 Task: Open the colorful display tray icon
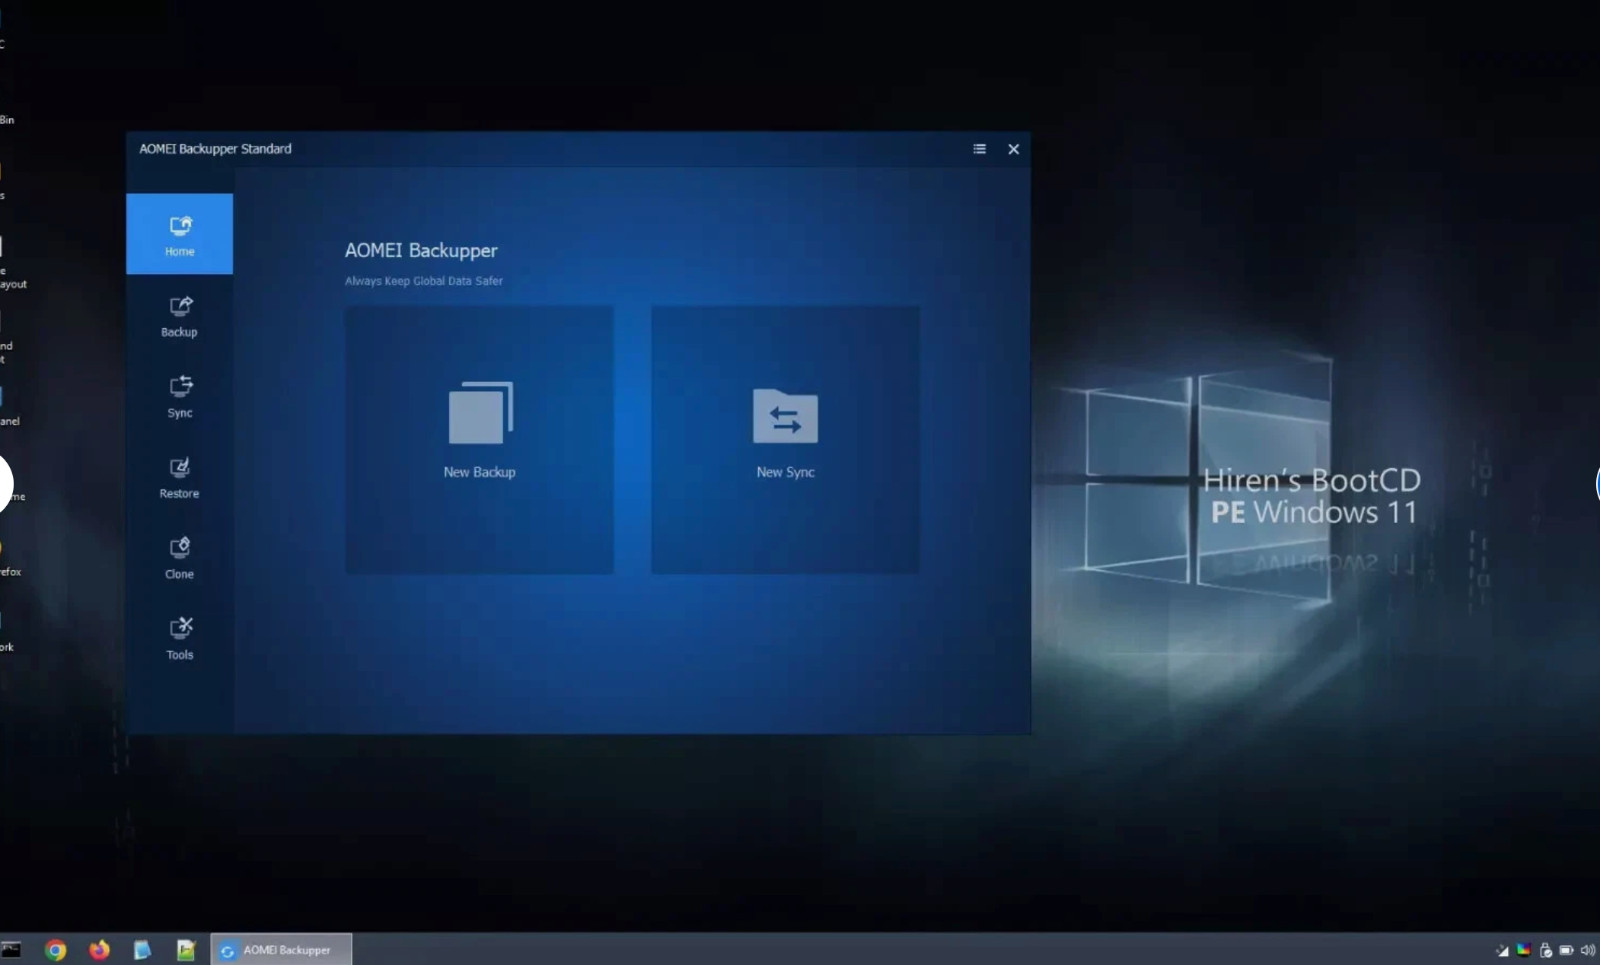(1523, 950)
